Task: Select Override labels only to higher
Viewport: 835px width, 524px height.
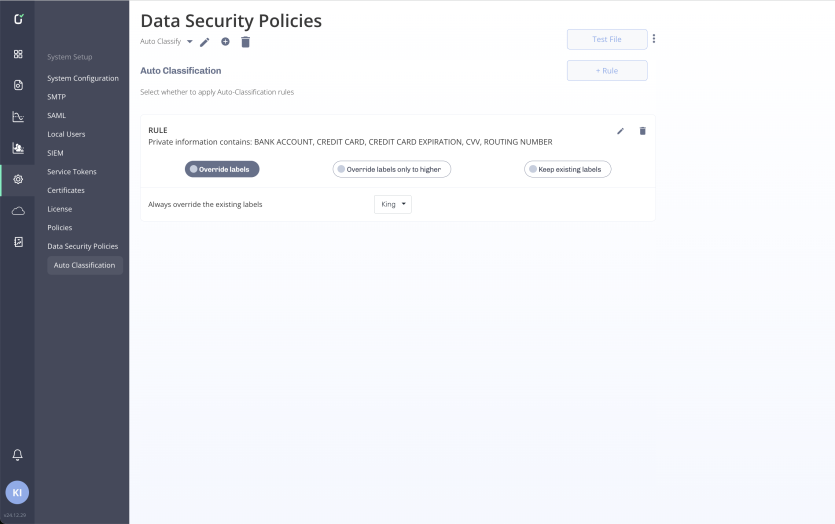Action: click(x=392, y=169)
